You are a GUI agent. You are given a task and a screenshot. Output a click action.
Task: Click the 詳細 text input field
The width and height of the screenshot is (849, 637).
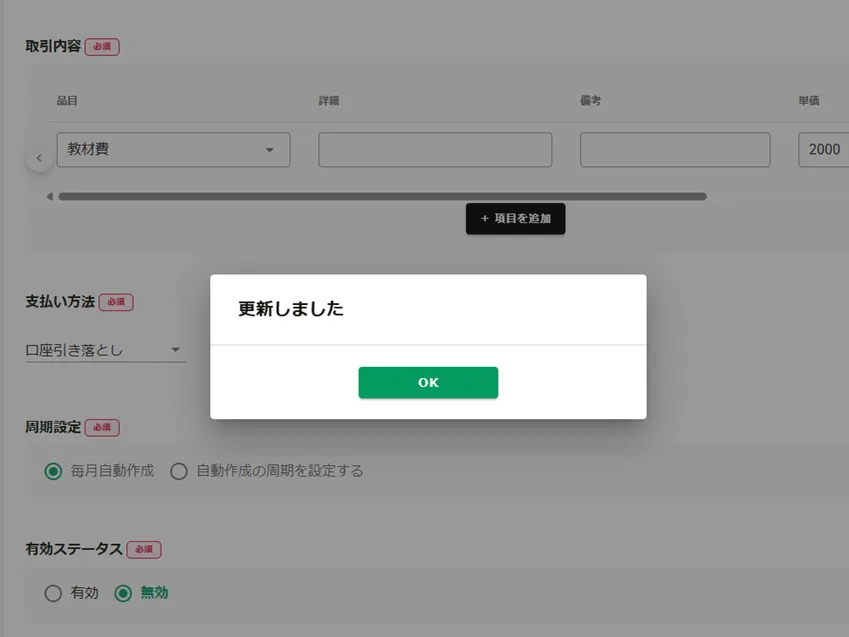[x=435, y=150]
